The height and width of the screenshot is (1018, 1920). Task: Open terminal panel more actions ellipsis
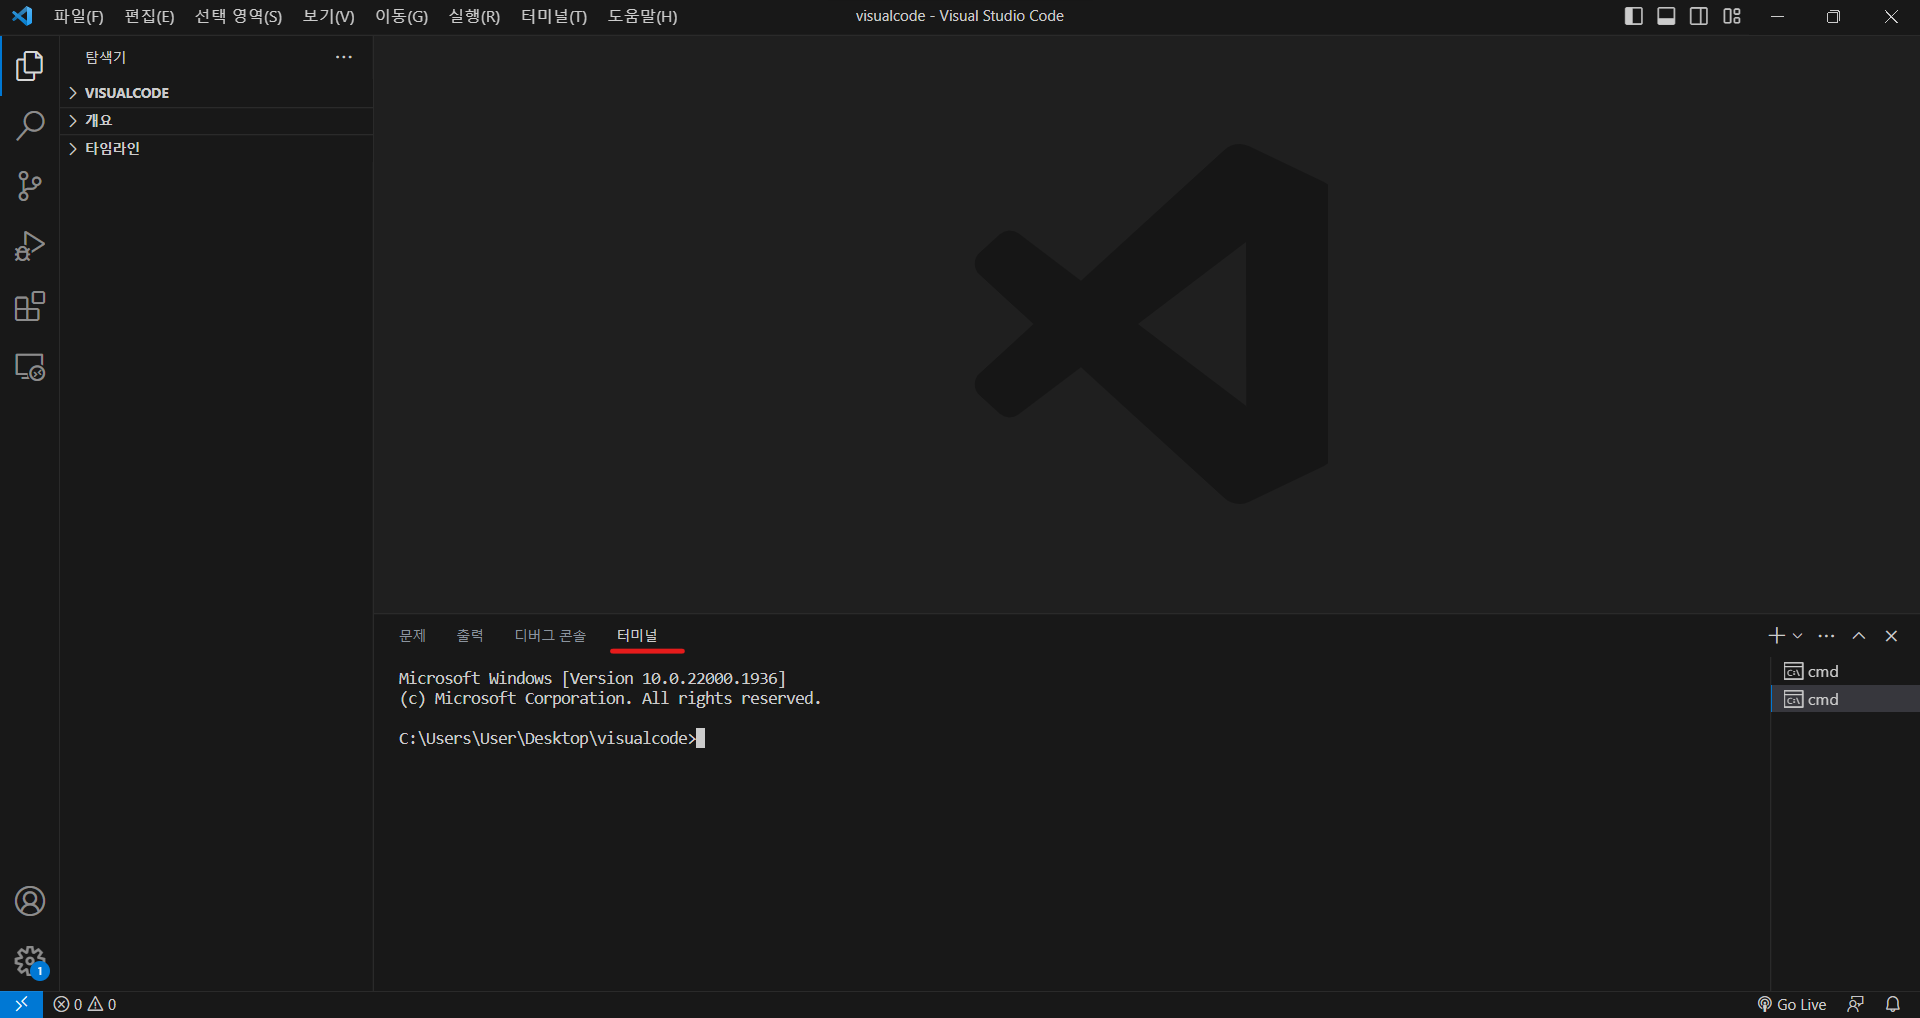click(1826, 635)
